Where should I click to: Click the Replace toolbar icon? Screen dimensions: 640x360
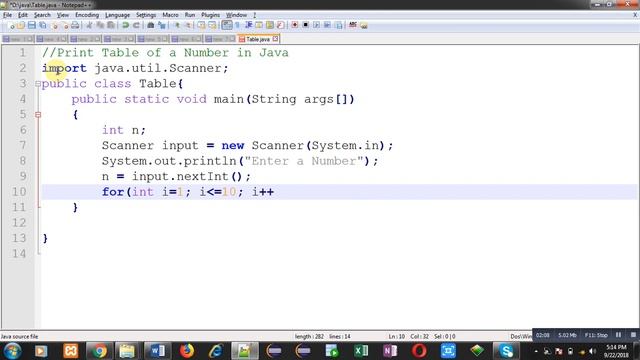[162, 25]
